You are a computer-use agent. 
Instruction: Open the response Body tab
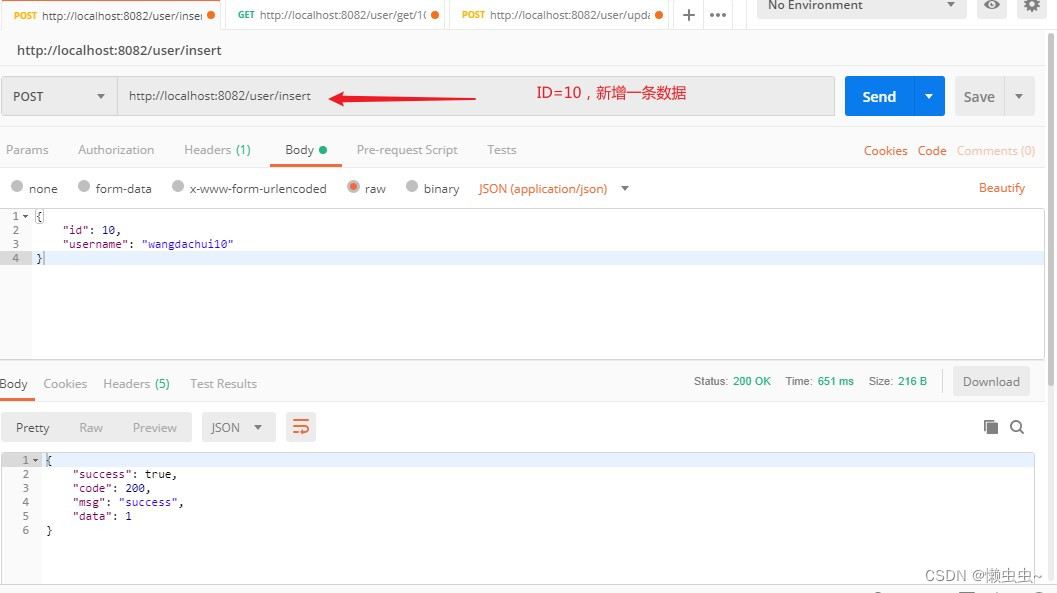(x=14, y=383)
